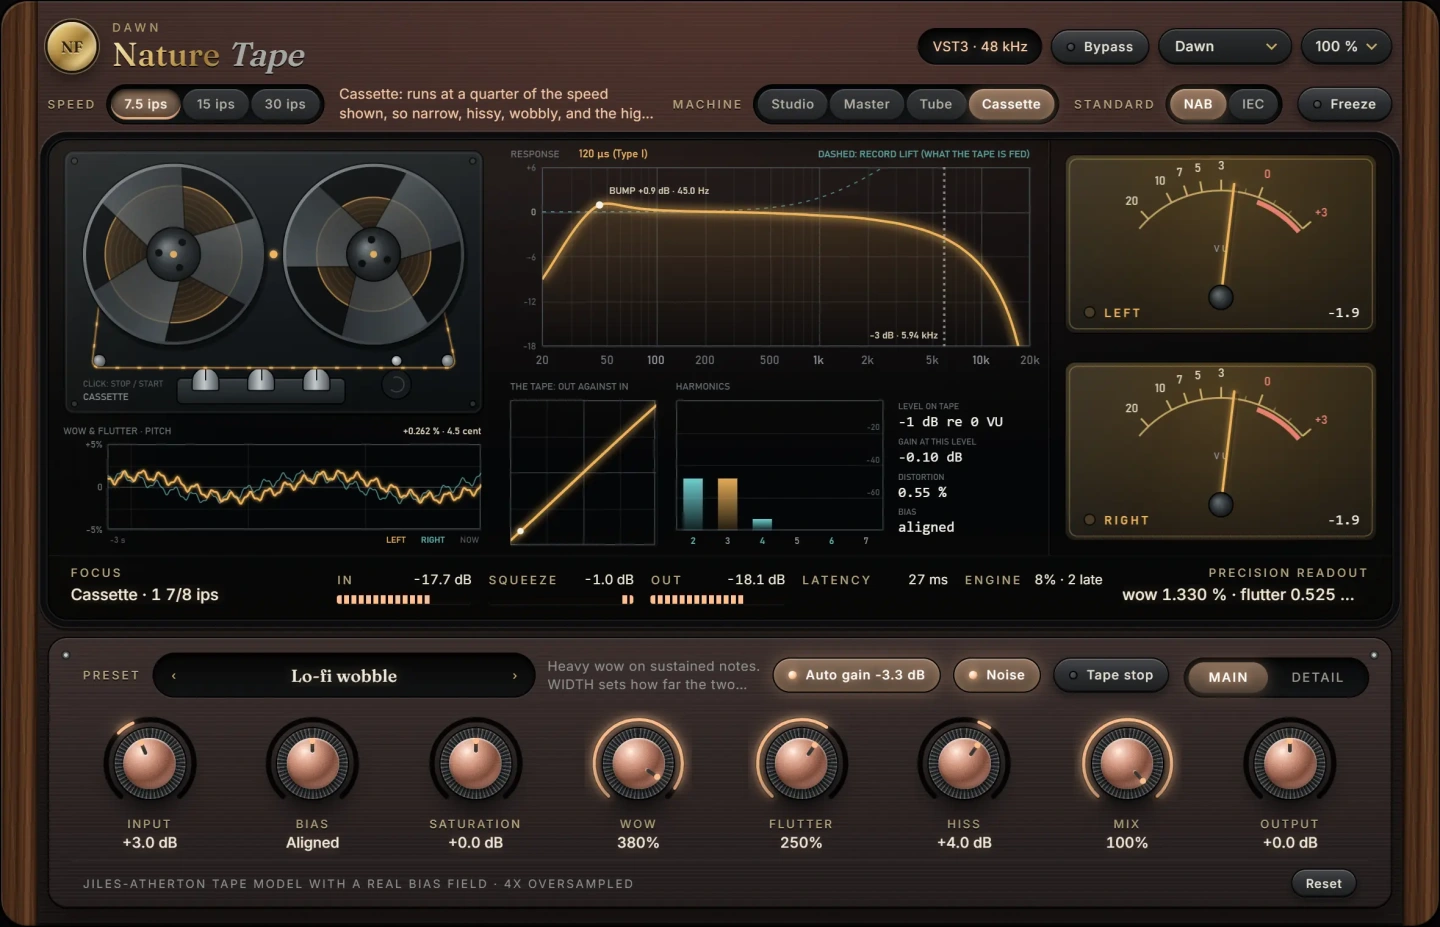This screenshot has height=927, width=1440.
Task: Select 30 ips speed
Action: coord(285,104)
